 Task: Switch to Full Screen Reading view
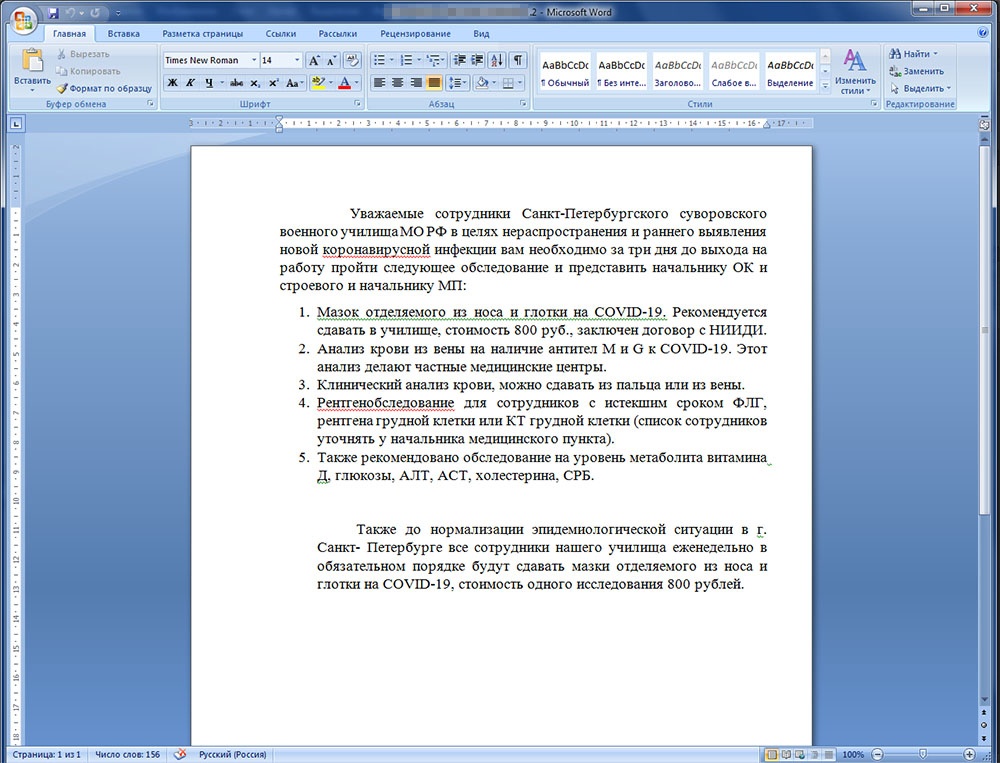point(786,754)
